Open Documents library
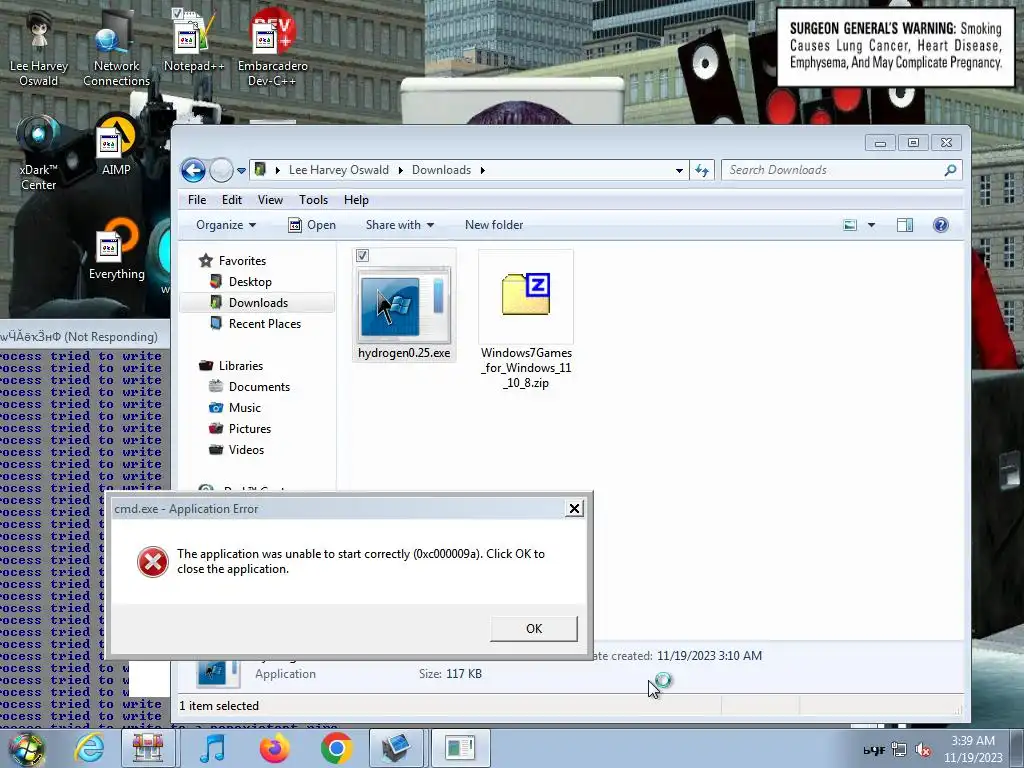Viewport: 1024px width, 768px height. click(259, 387)
